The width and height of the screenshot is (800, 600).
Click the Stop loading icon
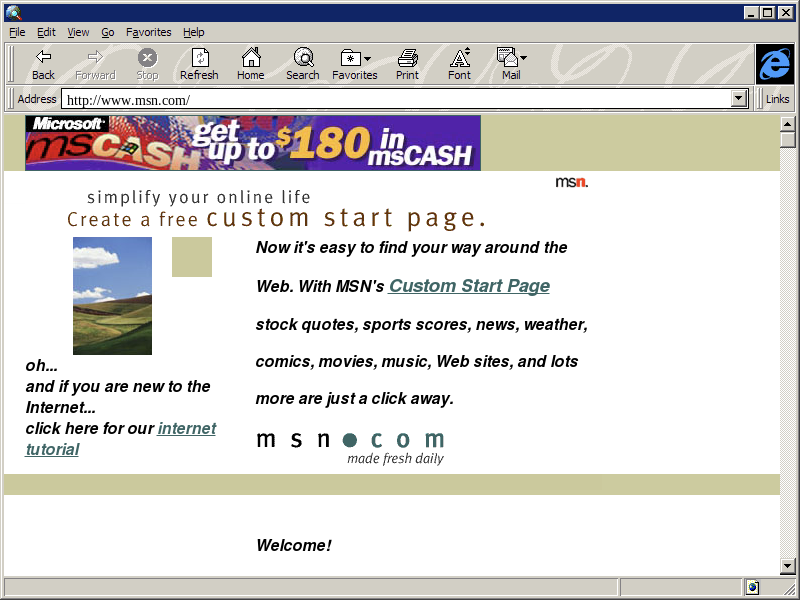[x=147, y=58]
